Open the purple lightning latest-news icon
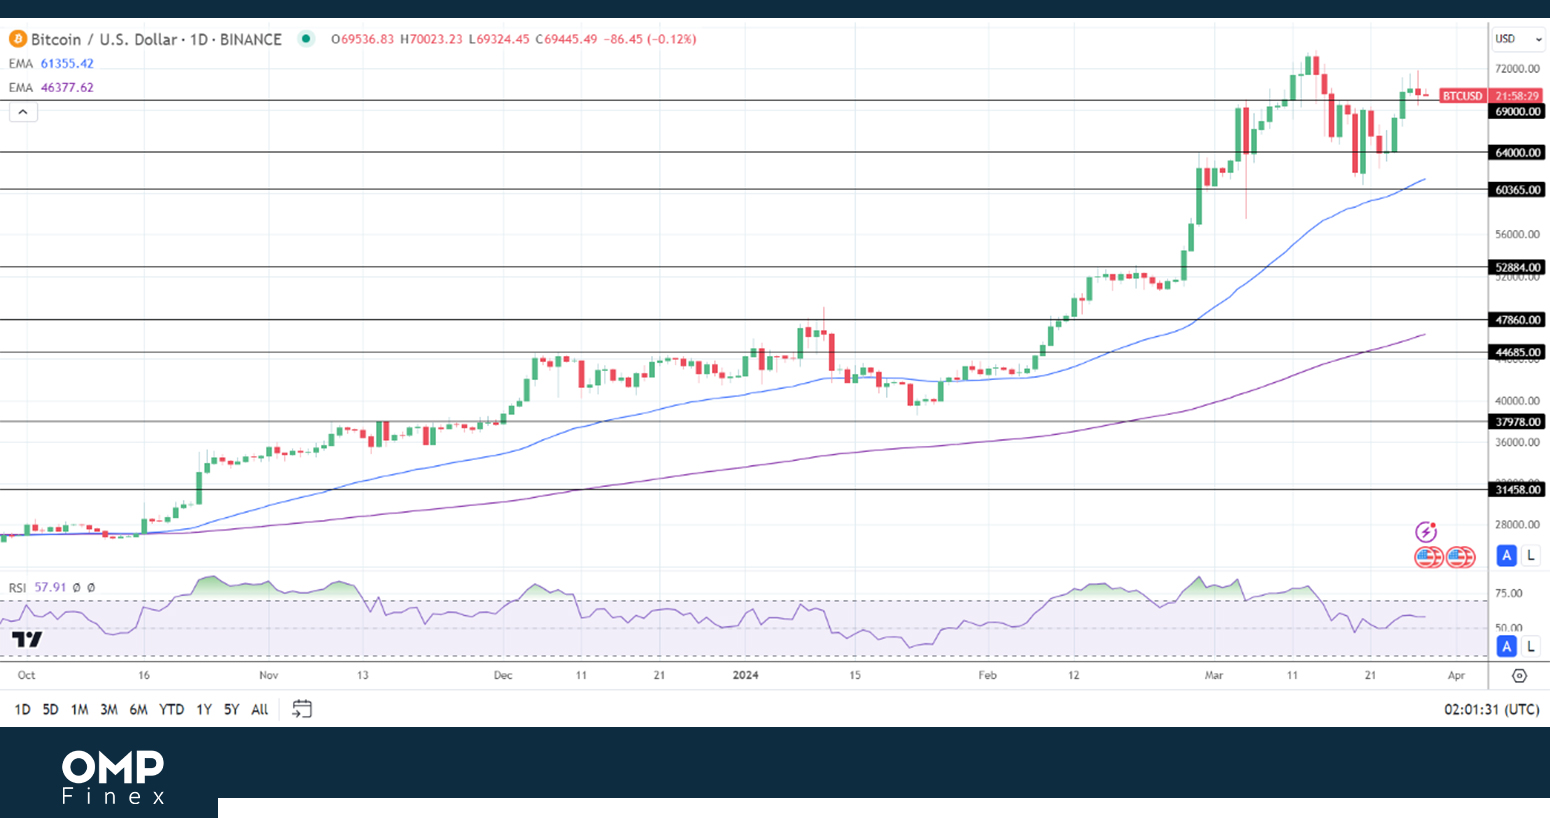 (1426, 532)
